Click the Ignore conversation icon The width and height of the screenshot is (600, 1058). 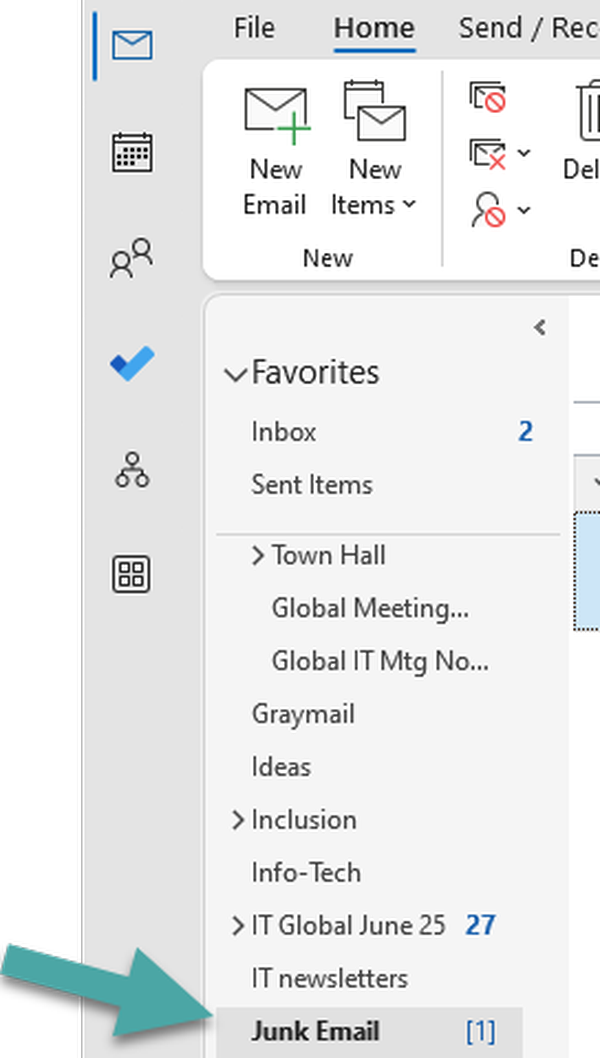(x=488, y=97)
